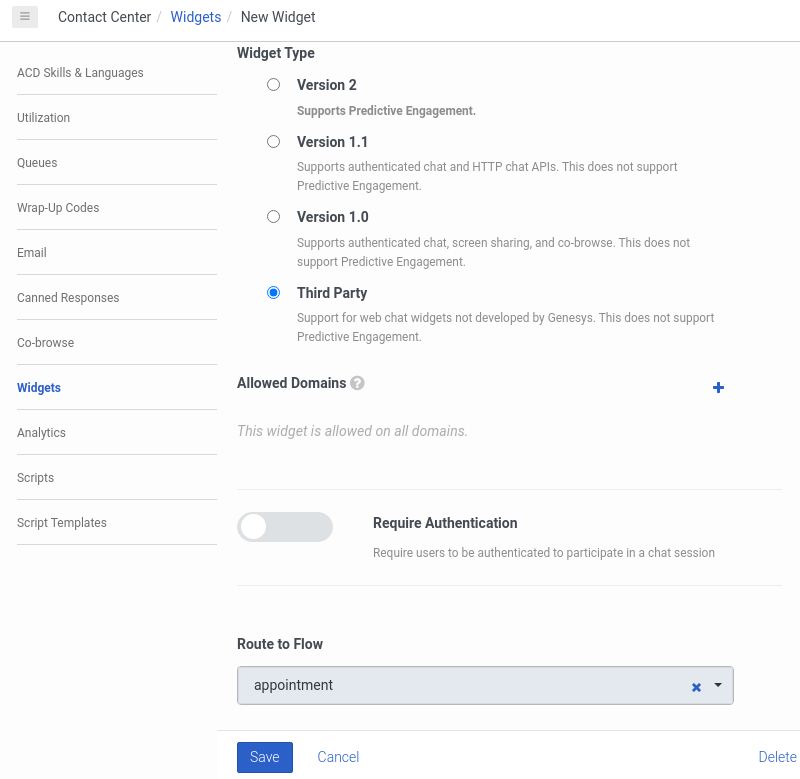Cancel widget creation

[338, 757]
